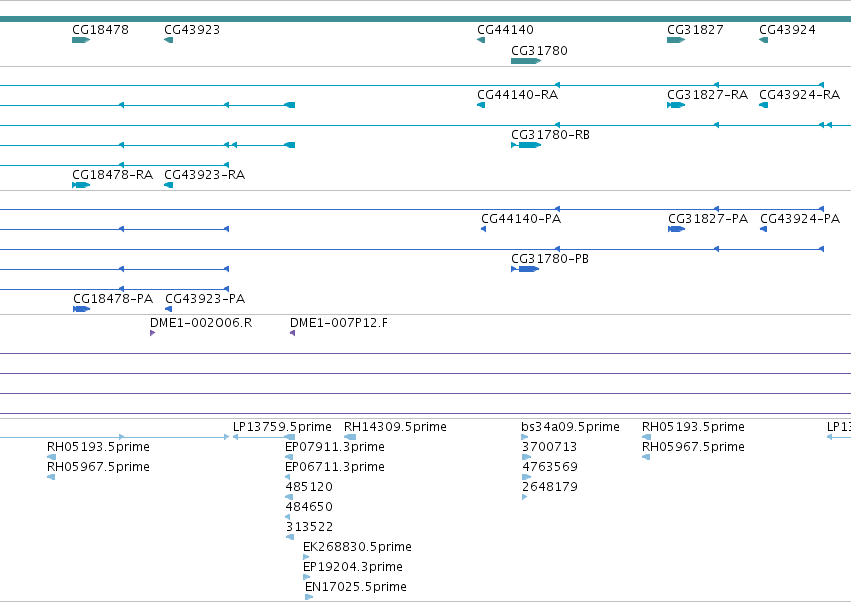Select the 313522 feature label
This screenshot has width=851, height=602.
pos(309,527)
